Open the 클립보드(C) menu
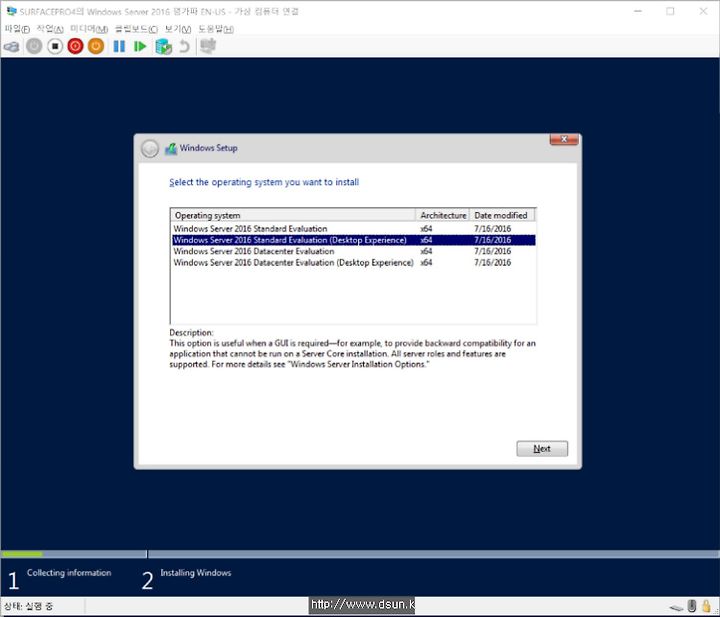This screenshot has width=720, height=617. click(x=136, y=29)
